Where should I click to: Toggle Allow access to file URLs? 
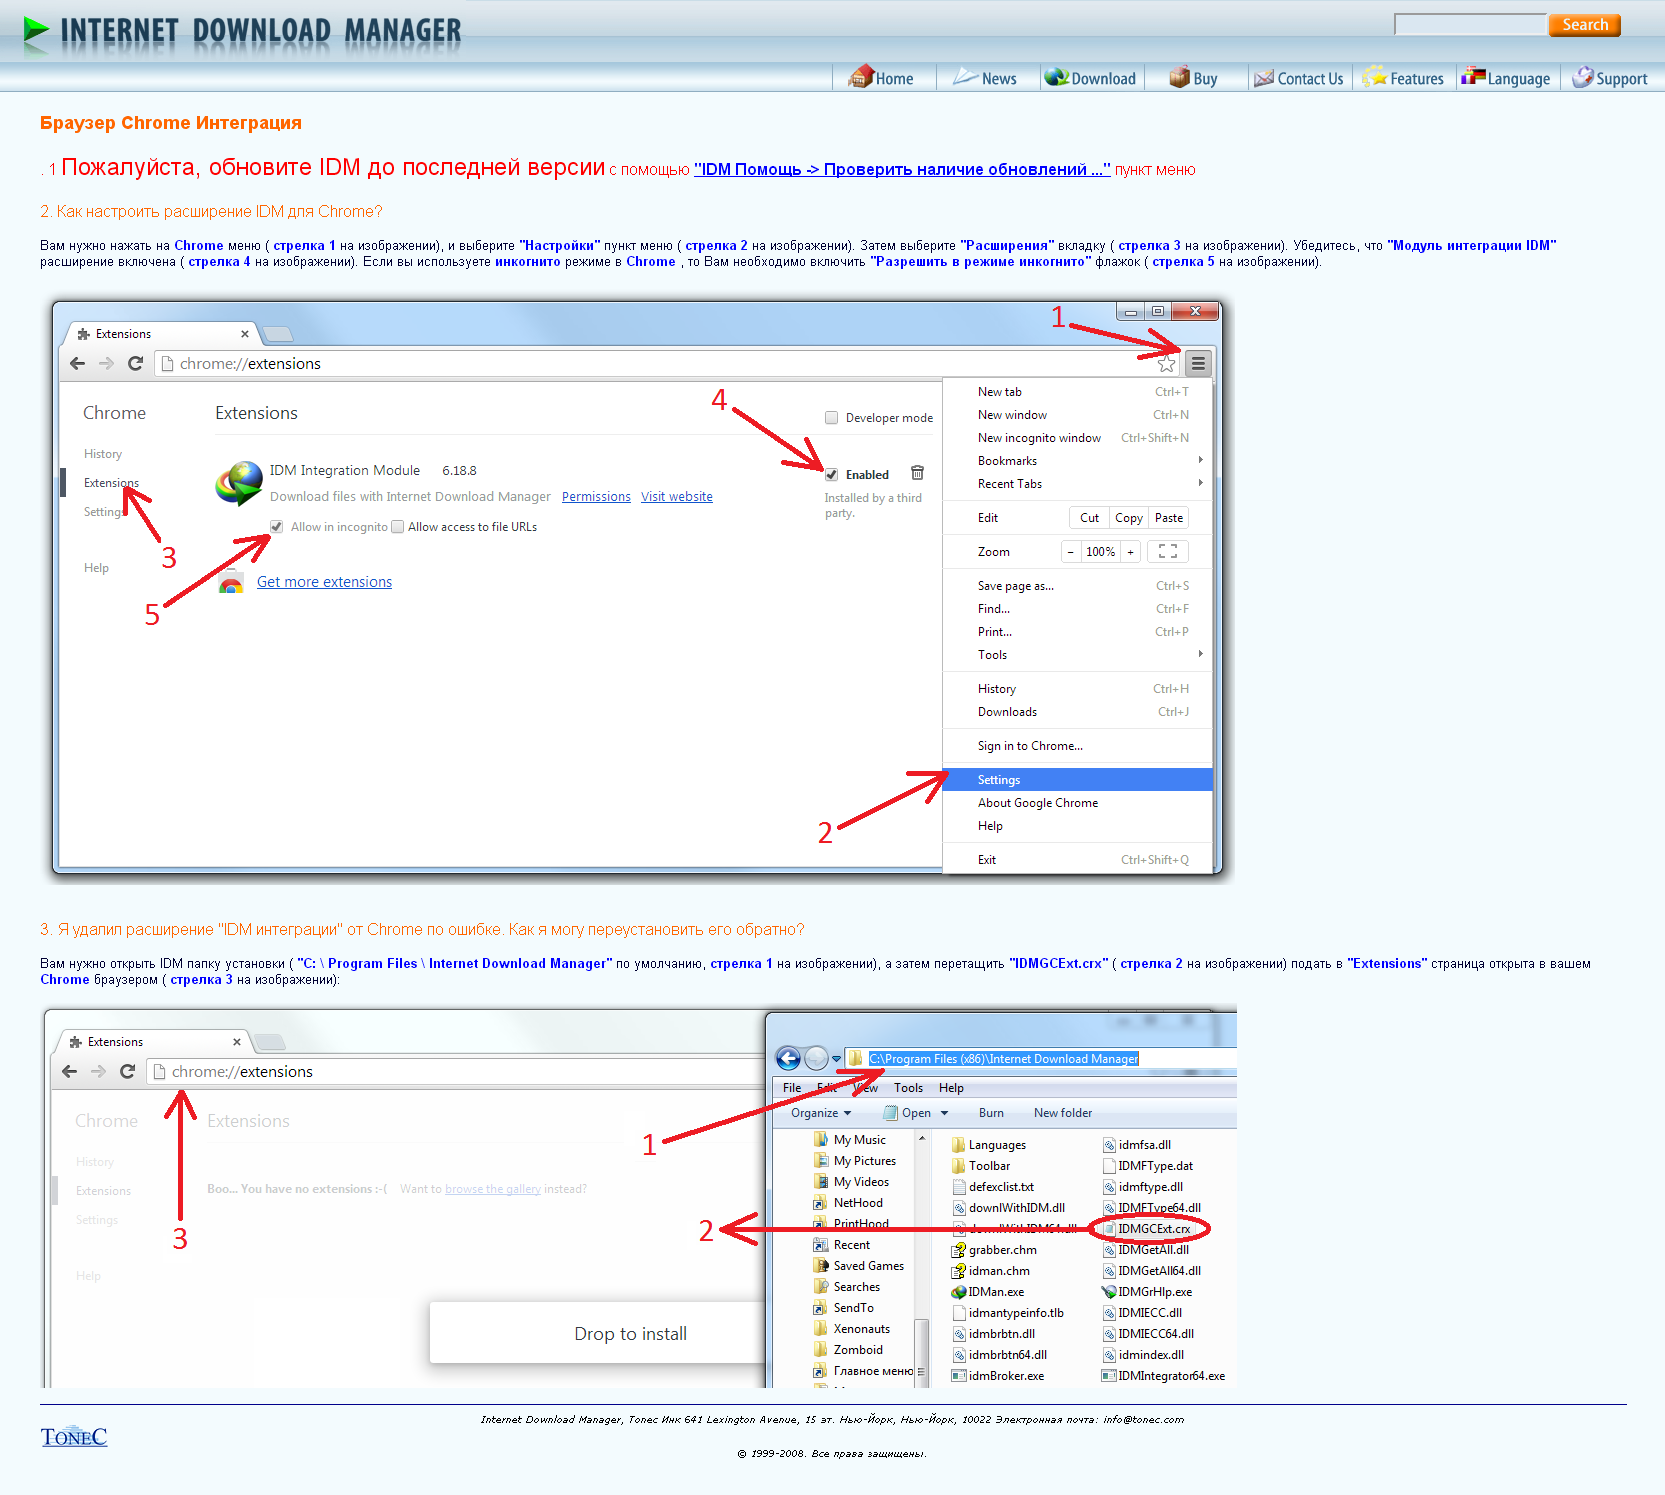[398, 527]
